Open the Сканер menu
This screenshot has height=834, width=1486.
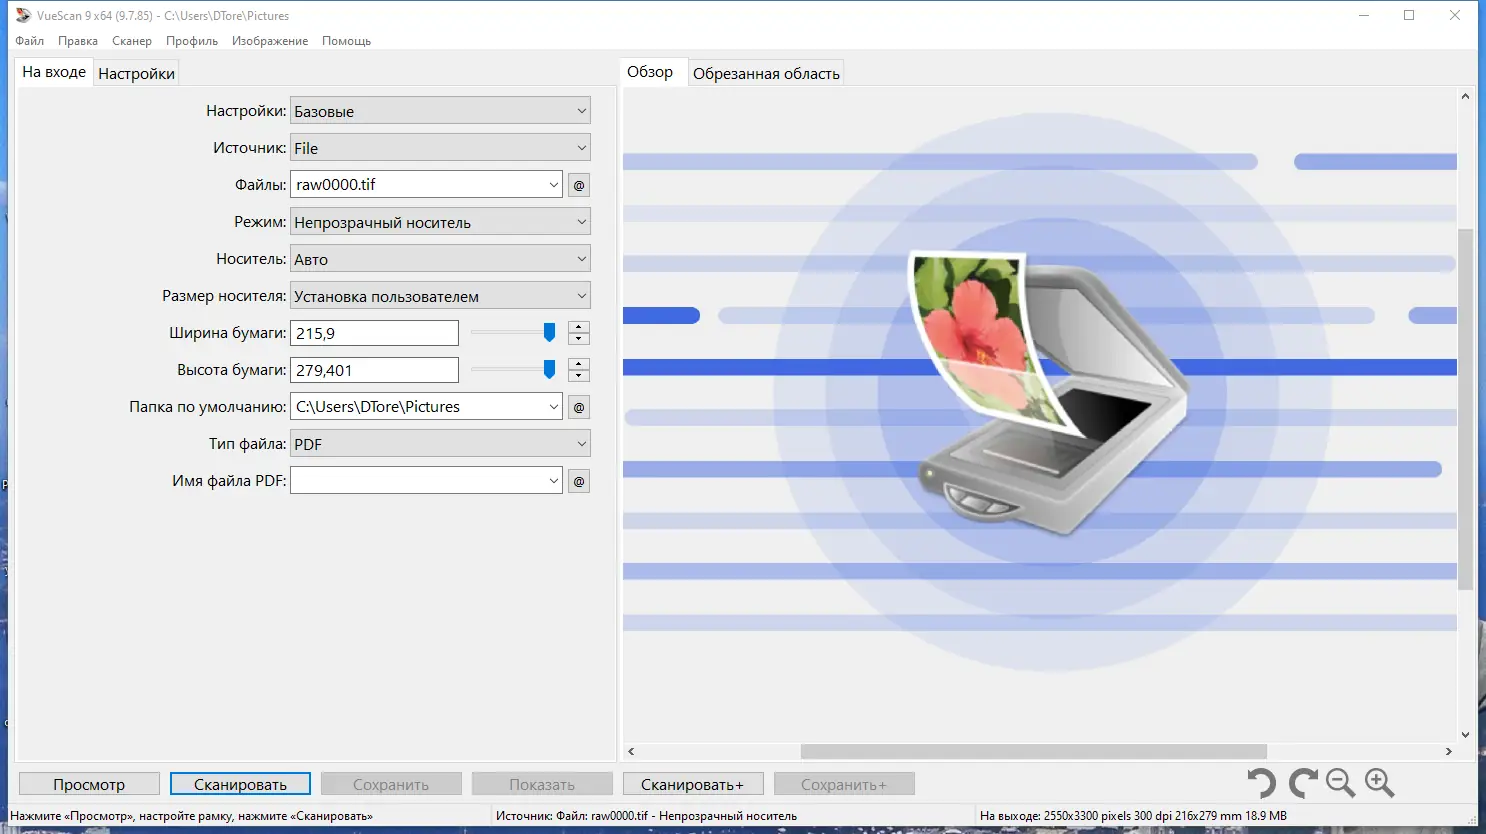pos(132,41)
